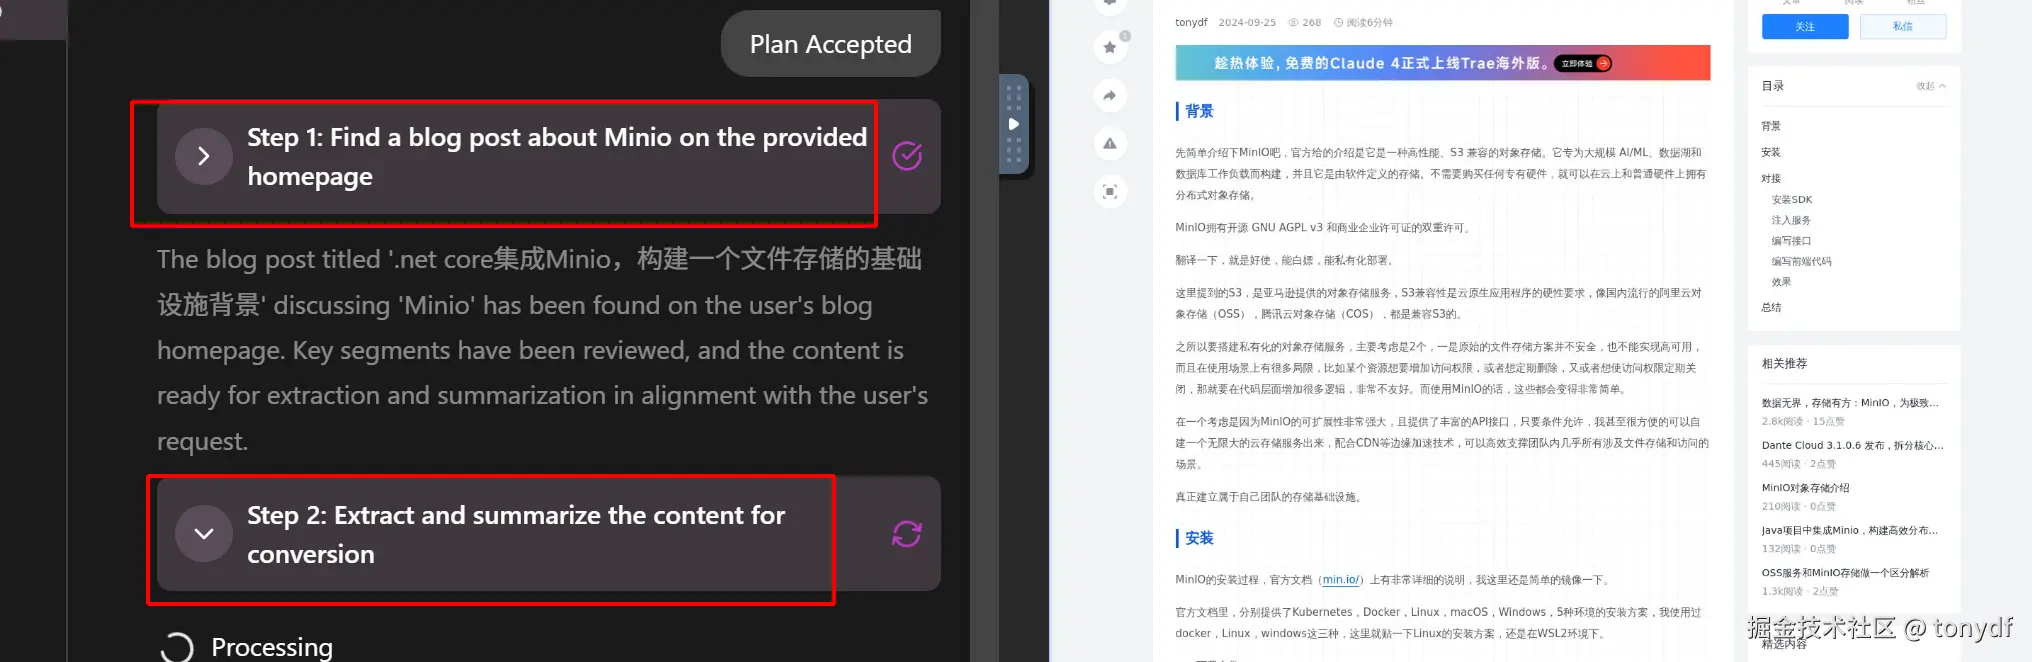
Task: Click the 立即体验 button on Claude 4 banner
Action: click(x=1585, y=63)
